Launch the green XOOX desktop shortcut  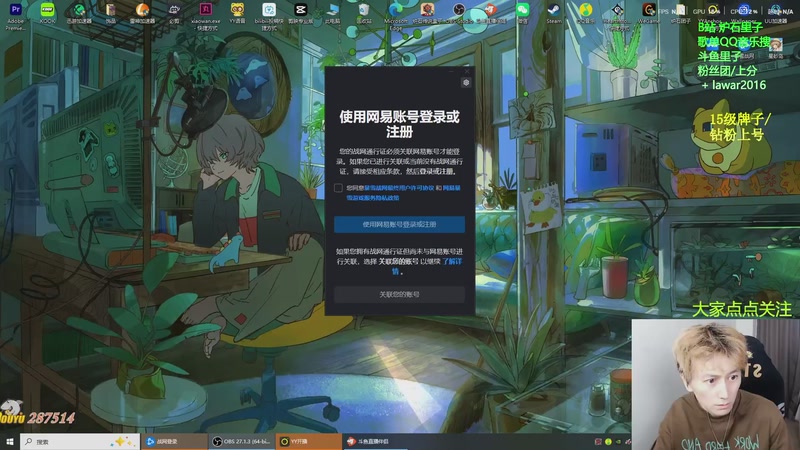tap(47, 13)
